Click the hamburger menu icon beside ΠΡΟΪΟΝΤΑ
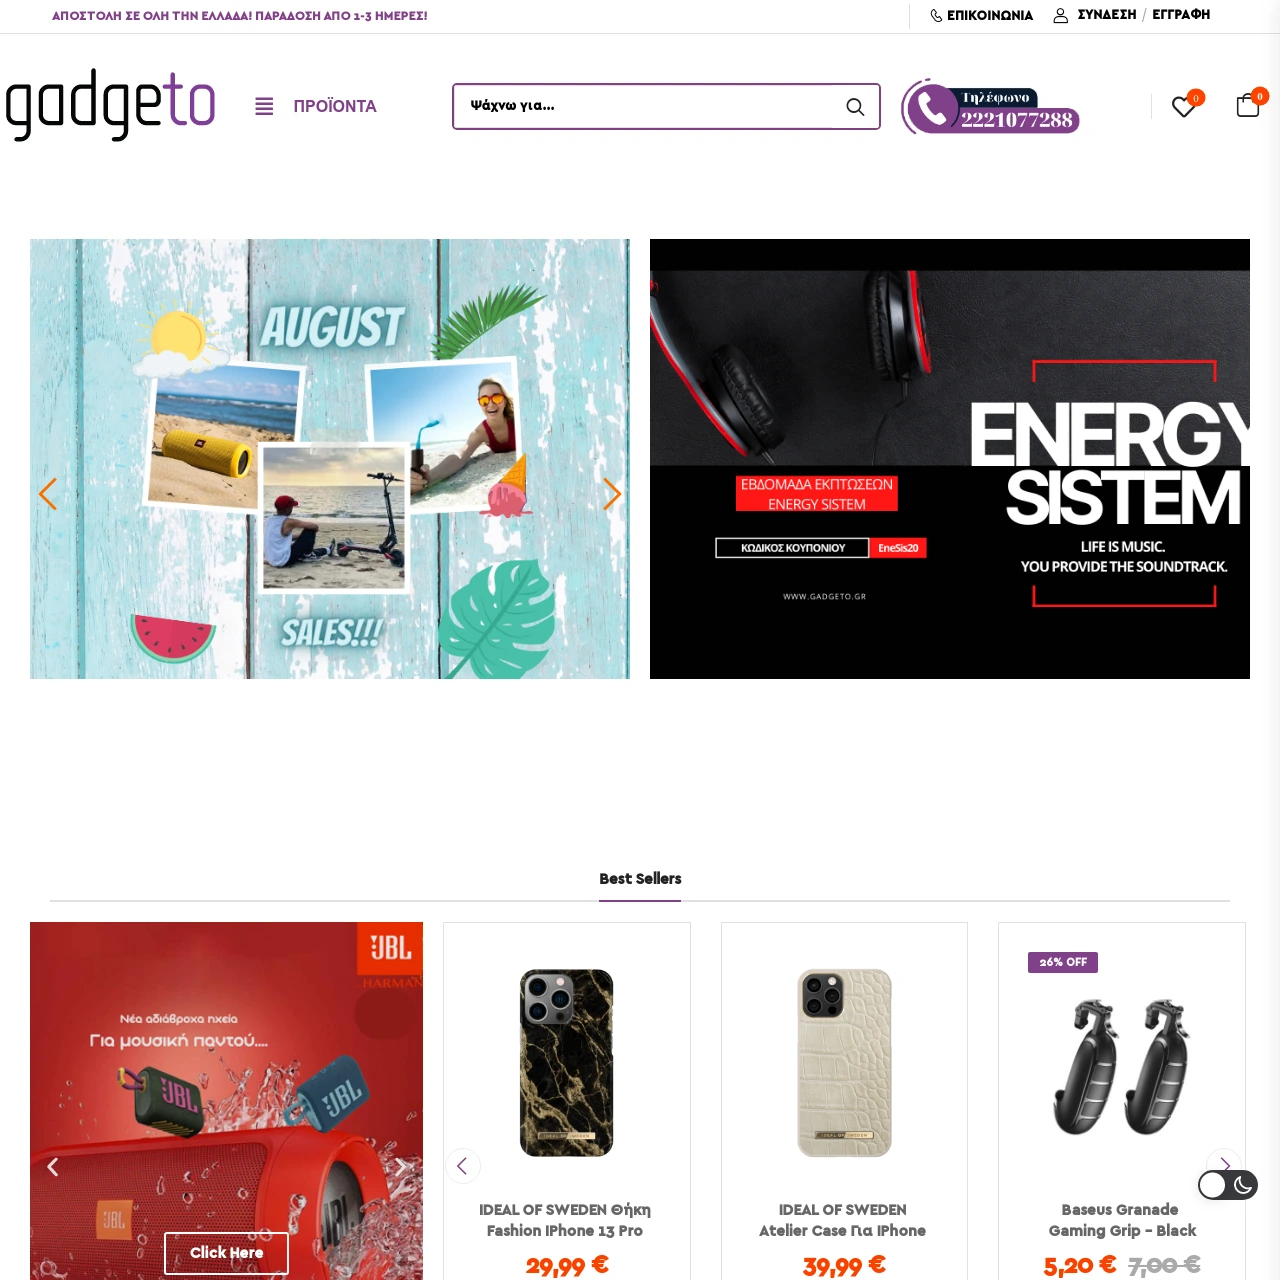 tap(264, 106)
